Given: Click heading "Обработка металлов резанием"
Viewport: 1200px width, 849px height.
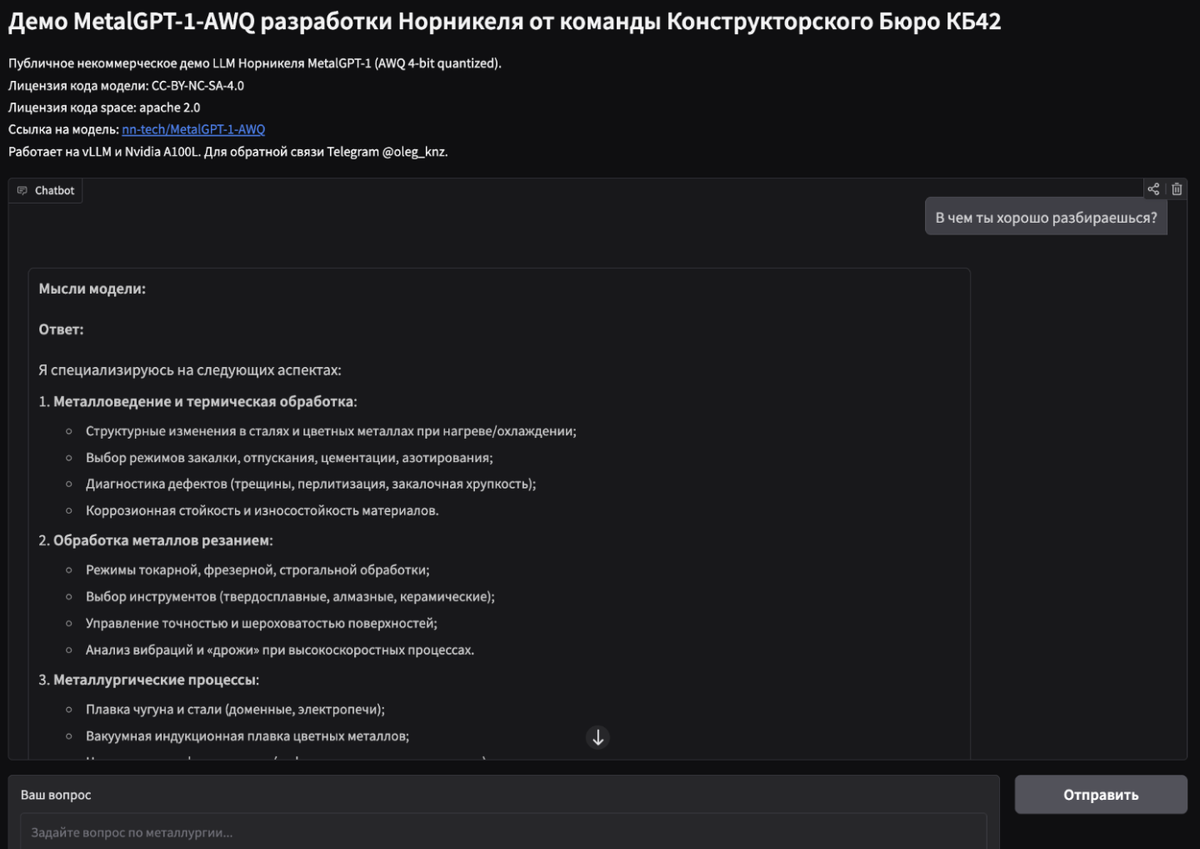Looking at the screenshot, I should tap(161, 541).
